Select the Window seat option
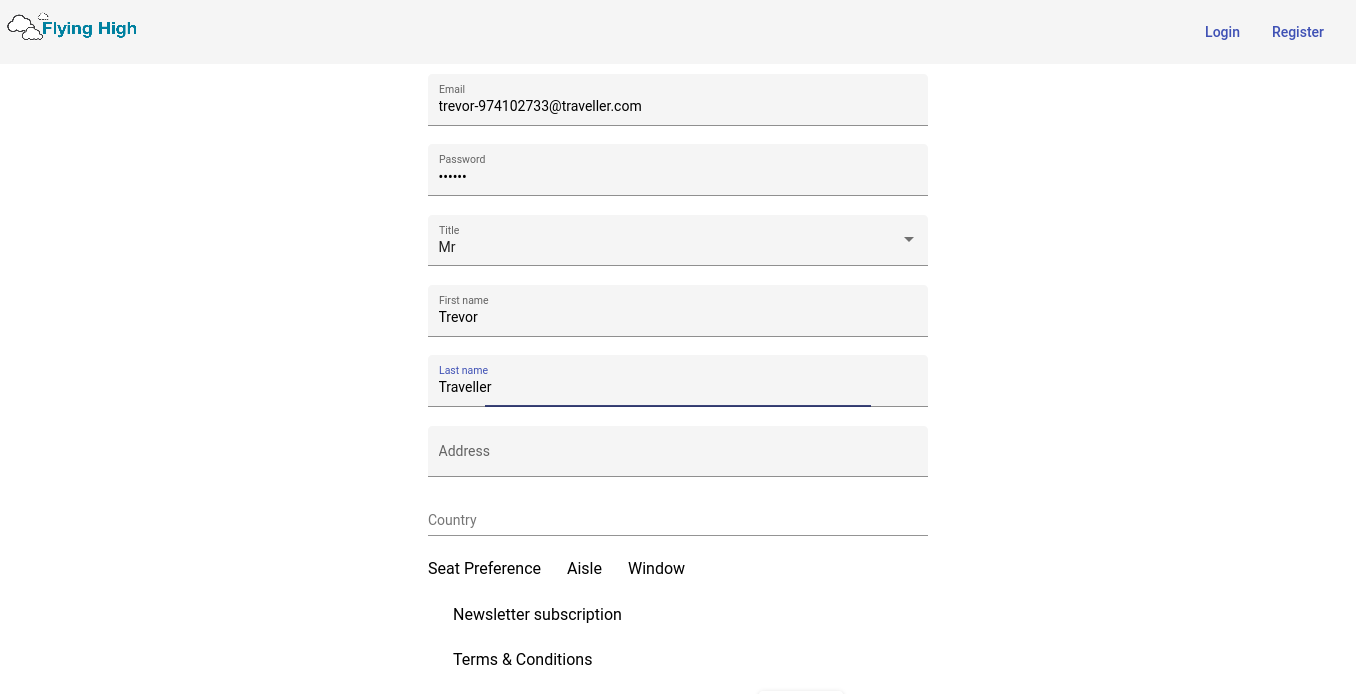This screenshot has width=1366, height=694. 656,568
